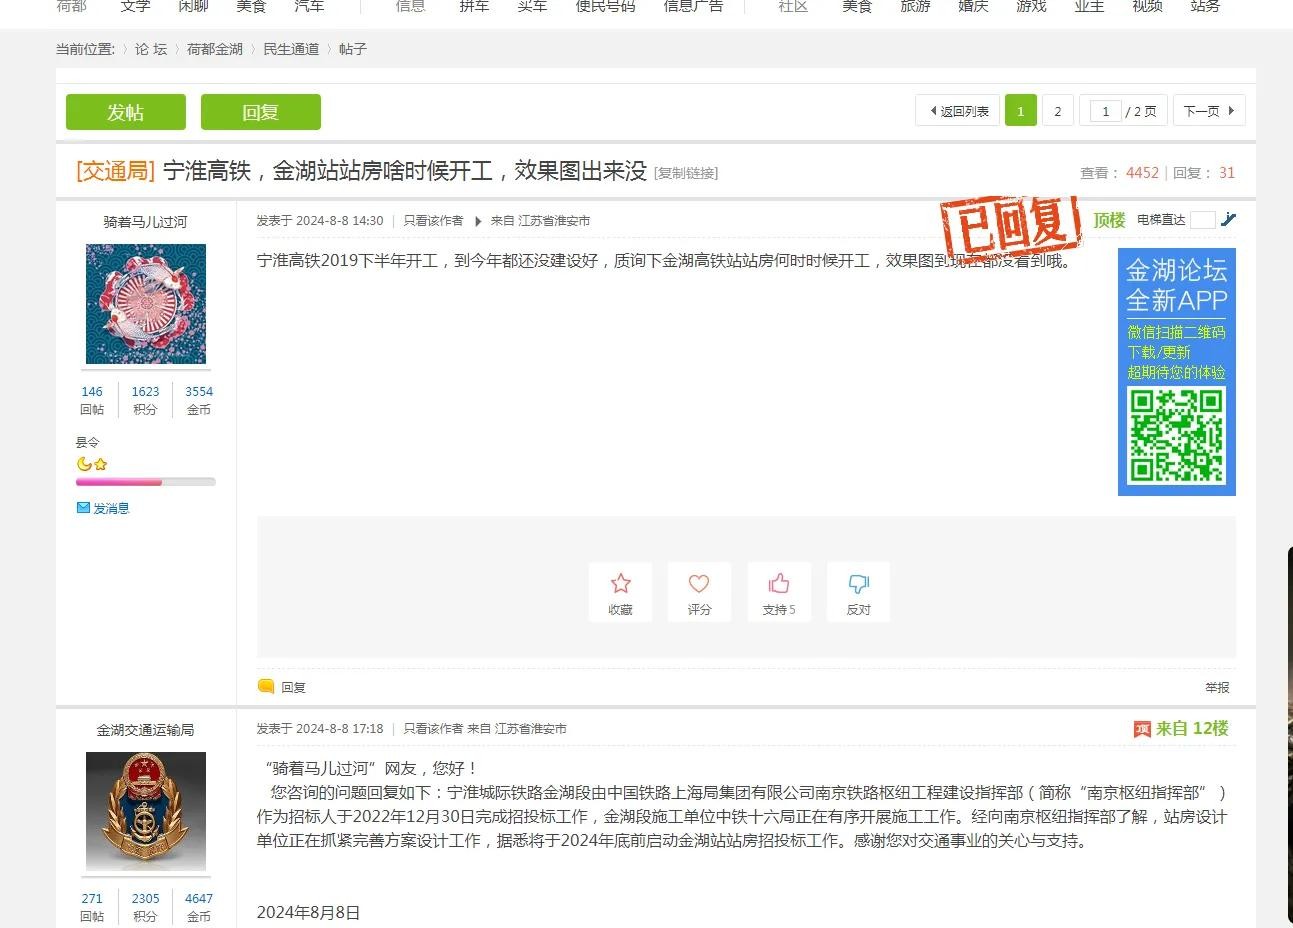Click the thumbs-down 反对 icon

[x=858, y=584]
